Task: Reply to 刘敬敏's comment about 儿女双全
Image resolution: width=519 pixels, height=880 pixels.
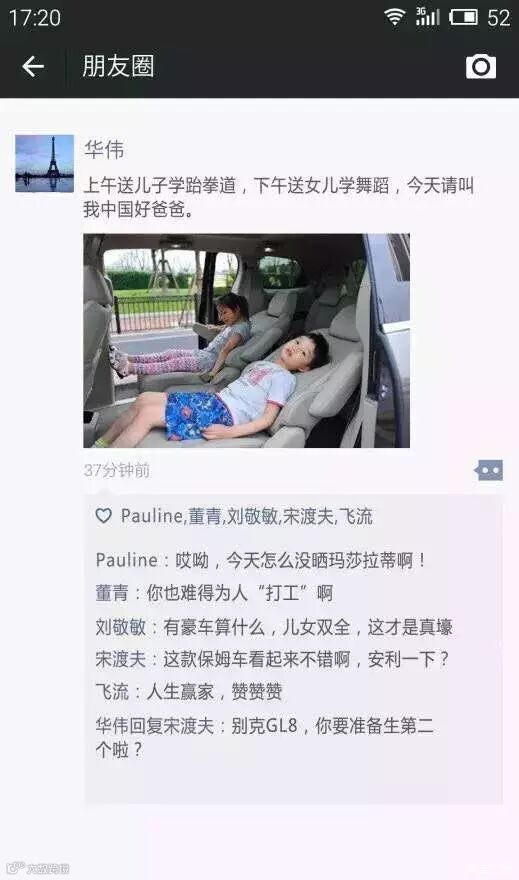Action: click(274, 626)
